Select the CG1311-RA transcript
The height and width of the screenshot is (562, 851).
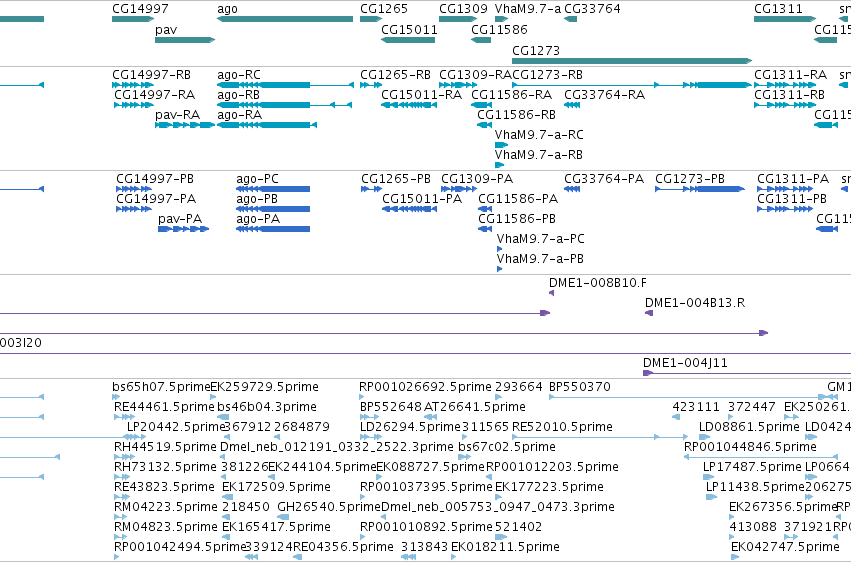coord(785,85)
